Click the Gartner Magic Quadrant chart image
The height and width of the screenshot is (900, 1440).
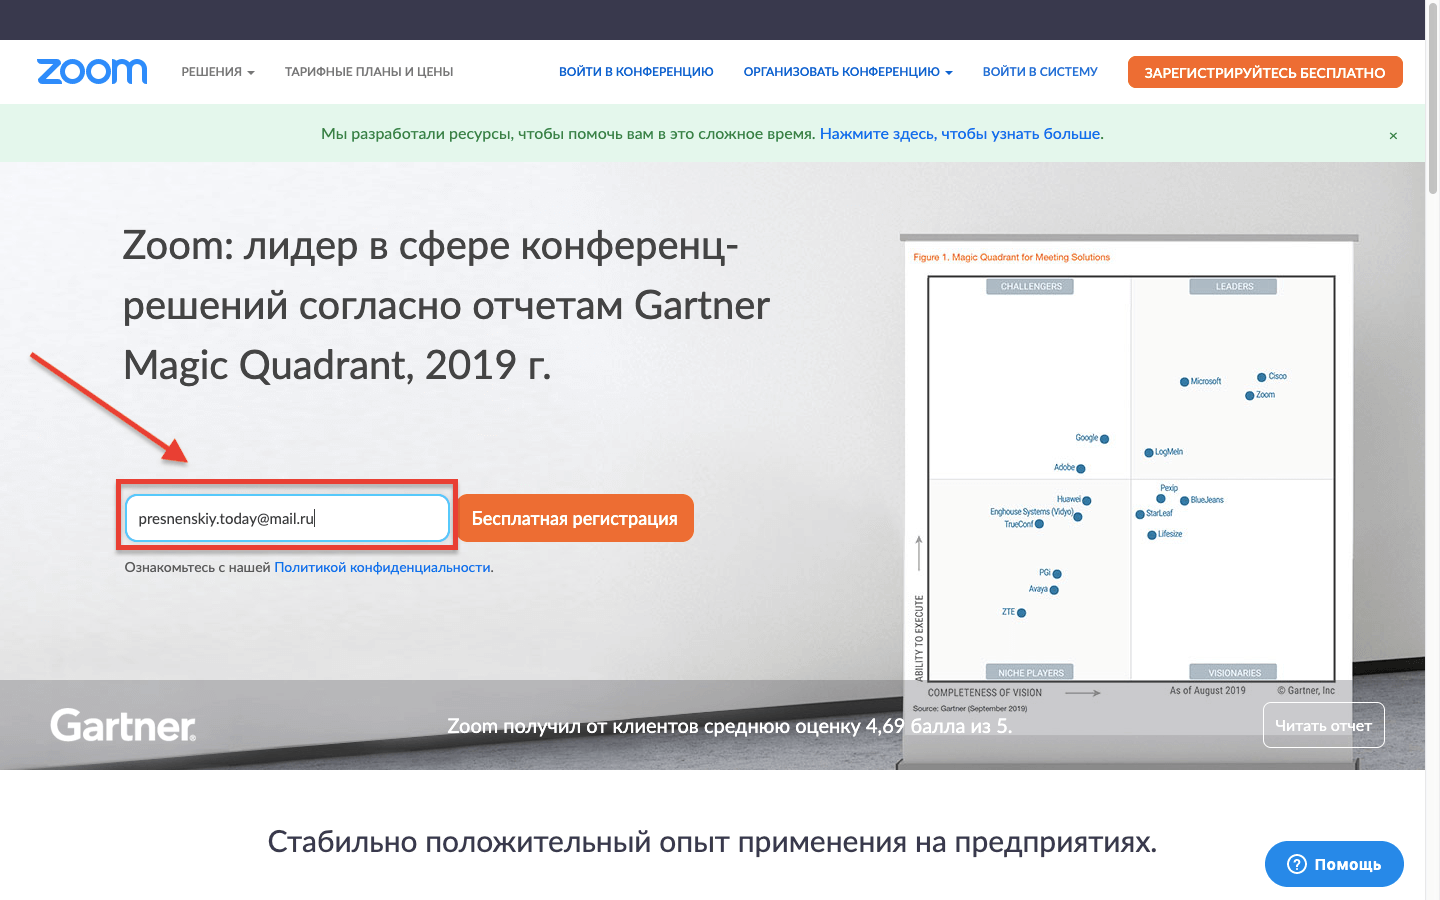click(x=1130, y=480)
